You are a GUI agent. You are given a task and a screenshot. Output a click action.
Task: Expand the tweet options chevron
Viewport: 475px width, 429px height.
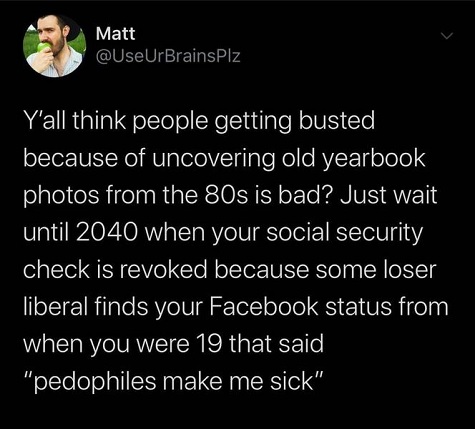tap(447, 35)
